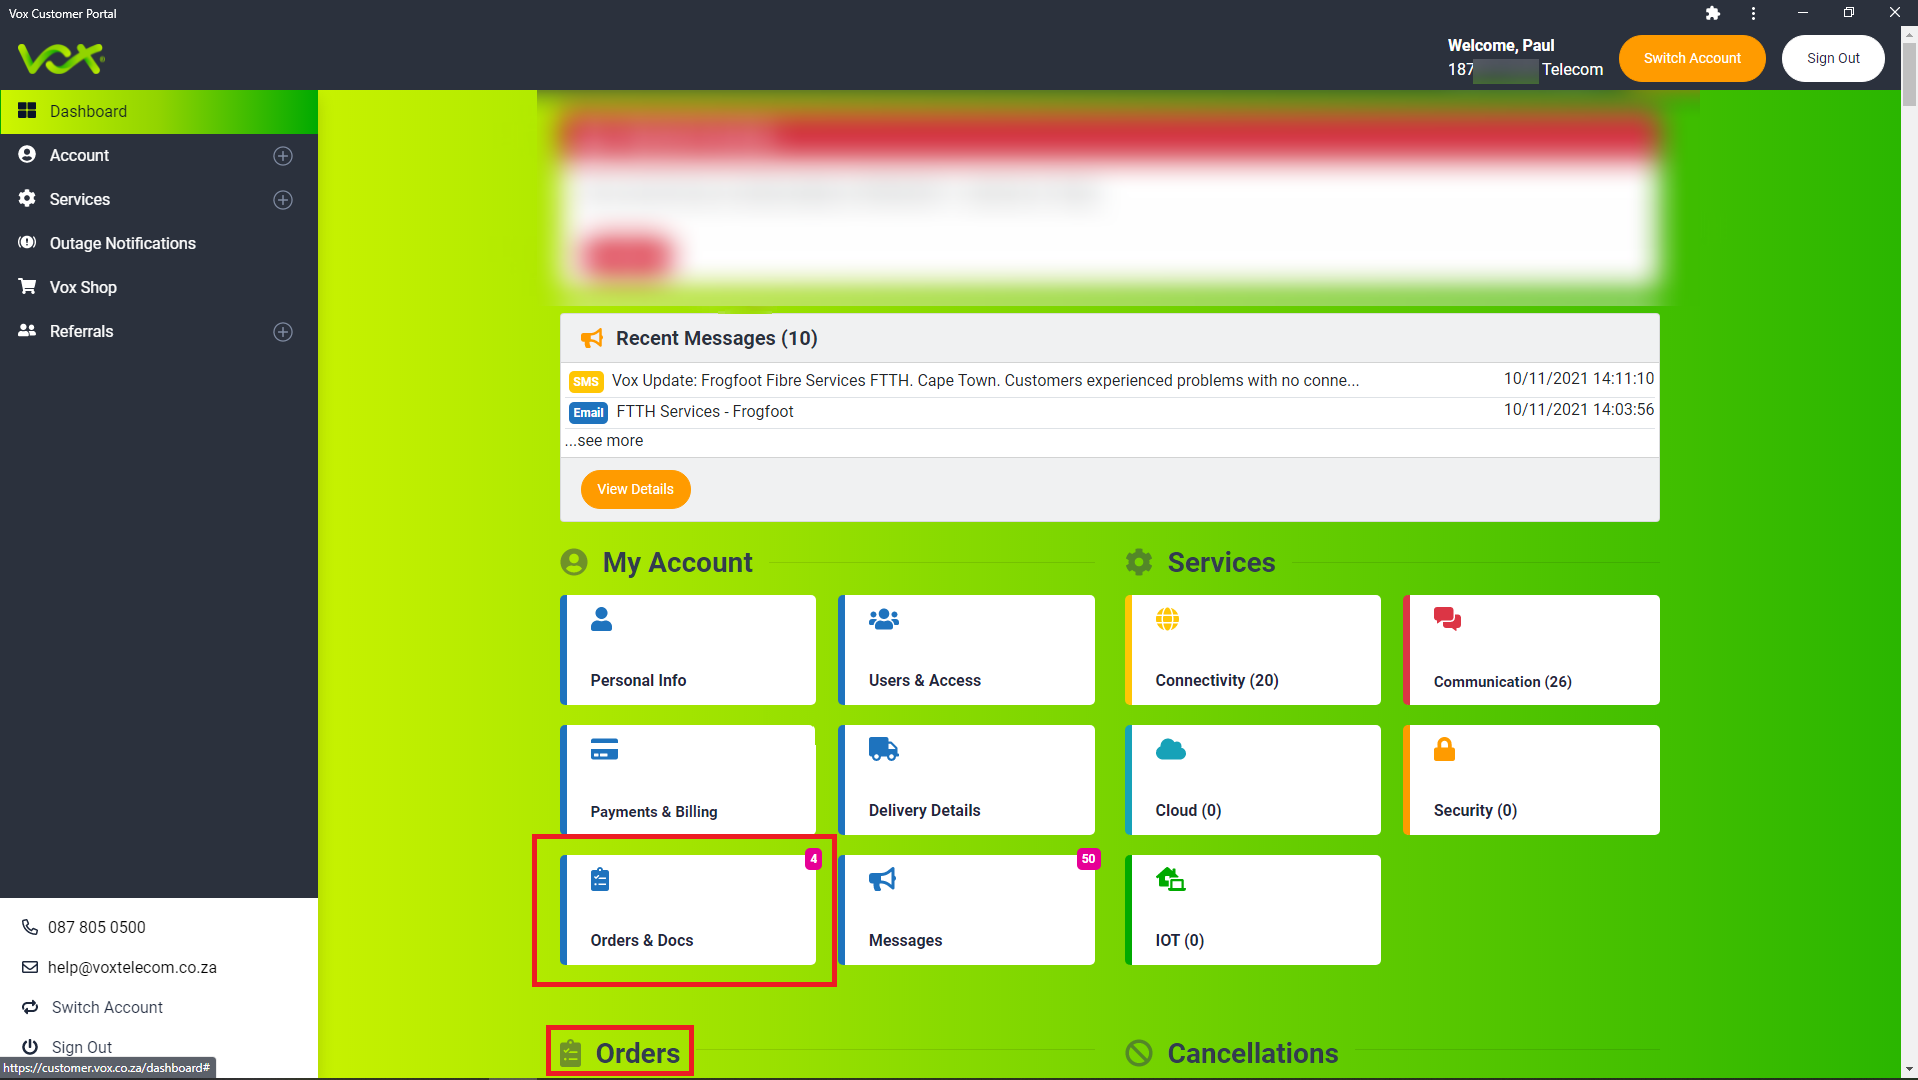Open the IOT (0) tile
Image resolution: width=1918 pixels, height=1080 pixels.
point(1253,910)
